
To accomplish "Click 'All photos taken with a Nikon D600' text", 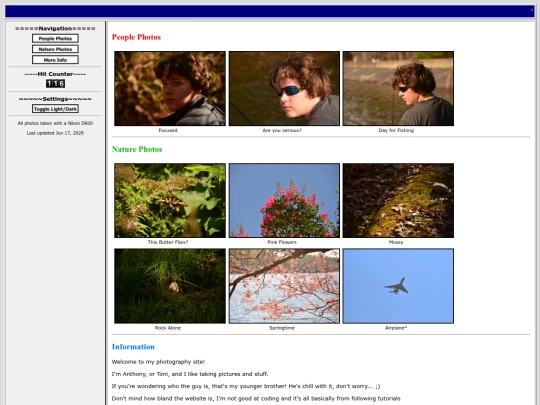I will click(x=55, y=123).
